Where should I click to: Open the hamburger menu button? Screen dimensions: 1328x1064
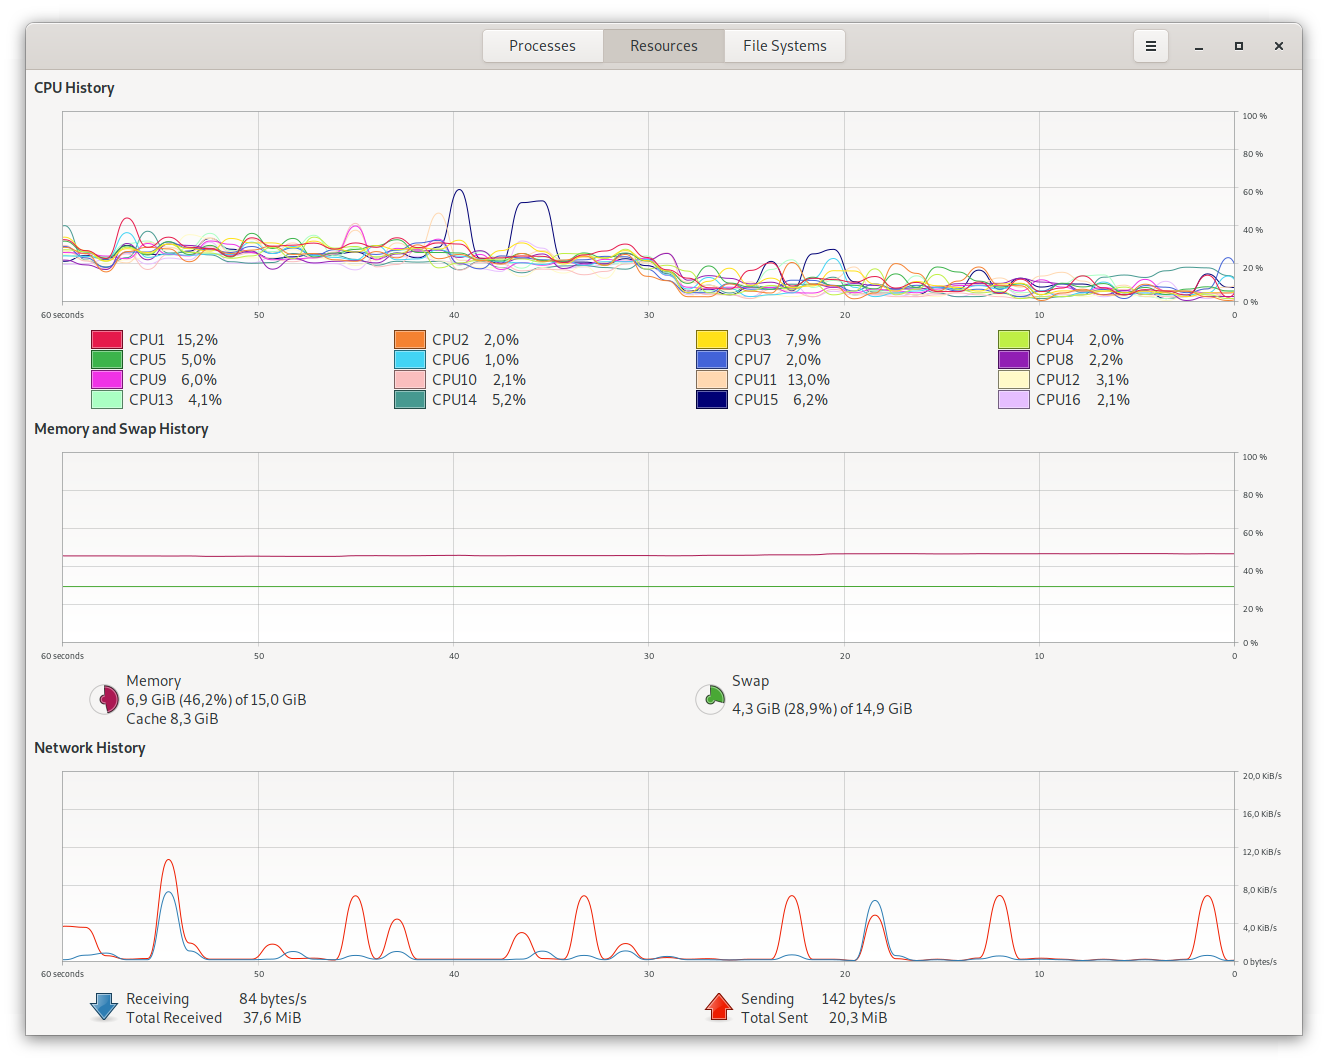pyautogui.click(x=1151, y=46)
